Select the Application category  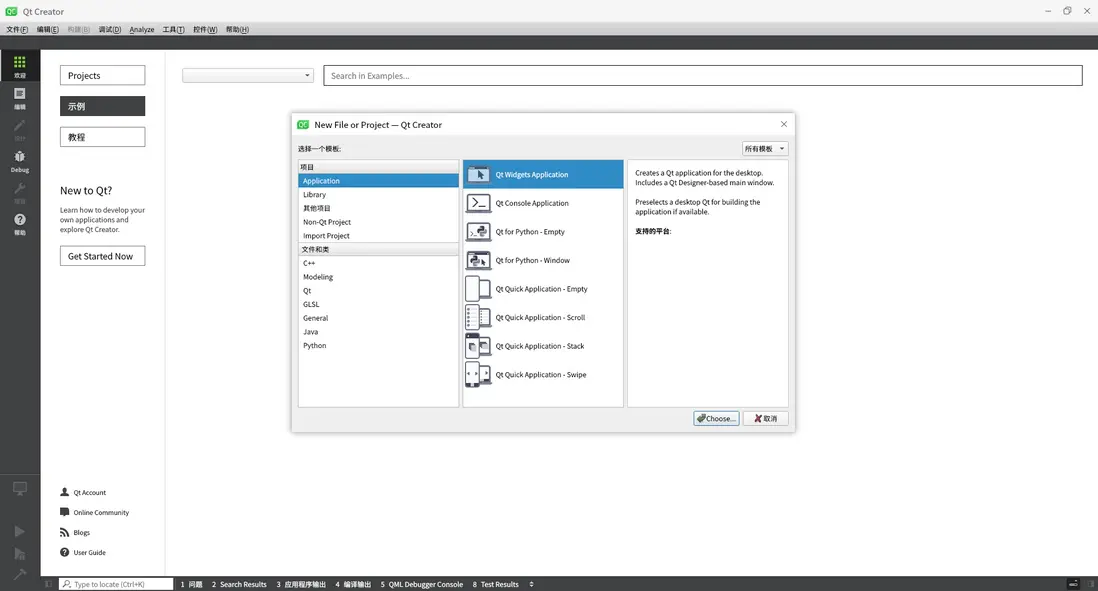(378, 181)
